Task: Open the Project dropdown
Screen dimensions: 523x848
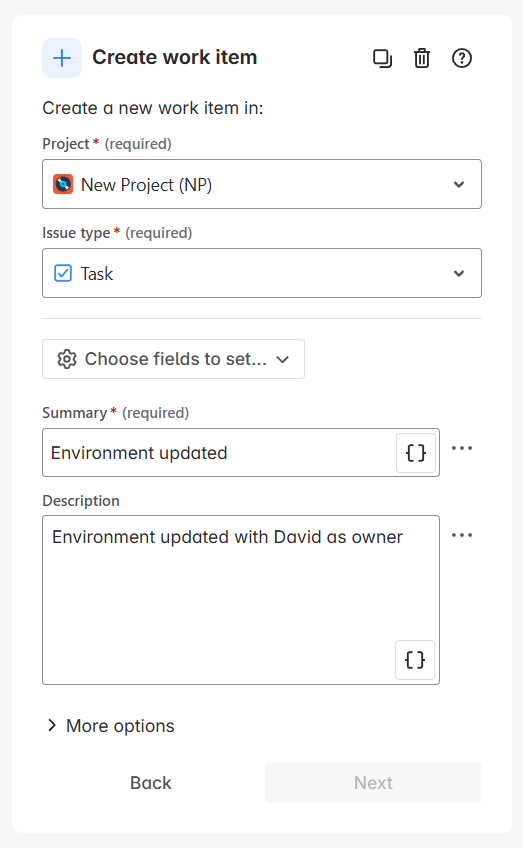Action: 262,184
